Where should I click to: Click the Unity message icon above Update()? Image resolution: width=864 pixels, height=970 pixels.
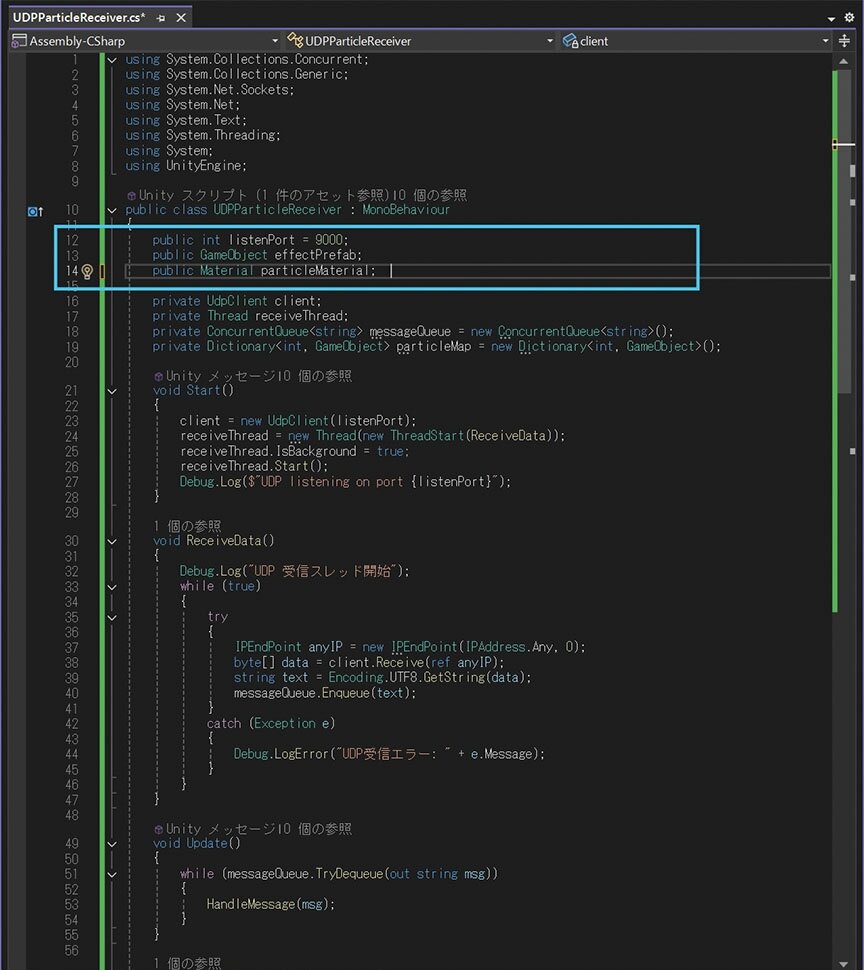[x=158, y=829]
